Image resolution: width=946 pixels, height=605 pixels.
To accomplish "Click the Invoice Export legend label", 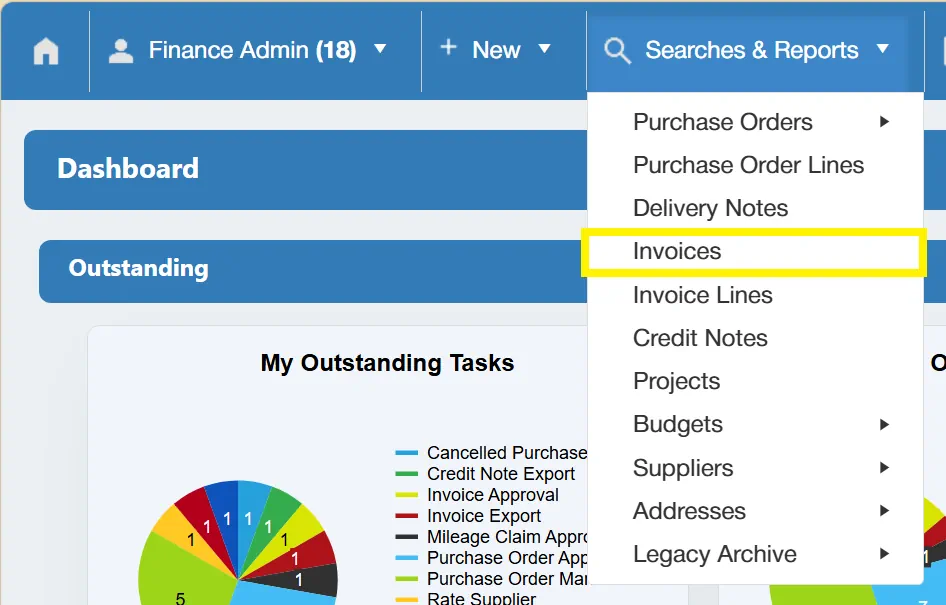I will click(x=484, y=516).
